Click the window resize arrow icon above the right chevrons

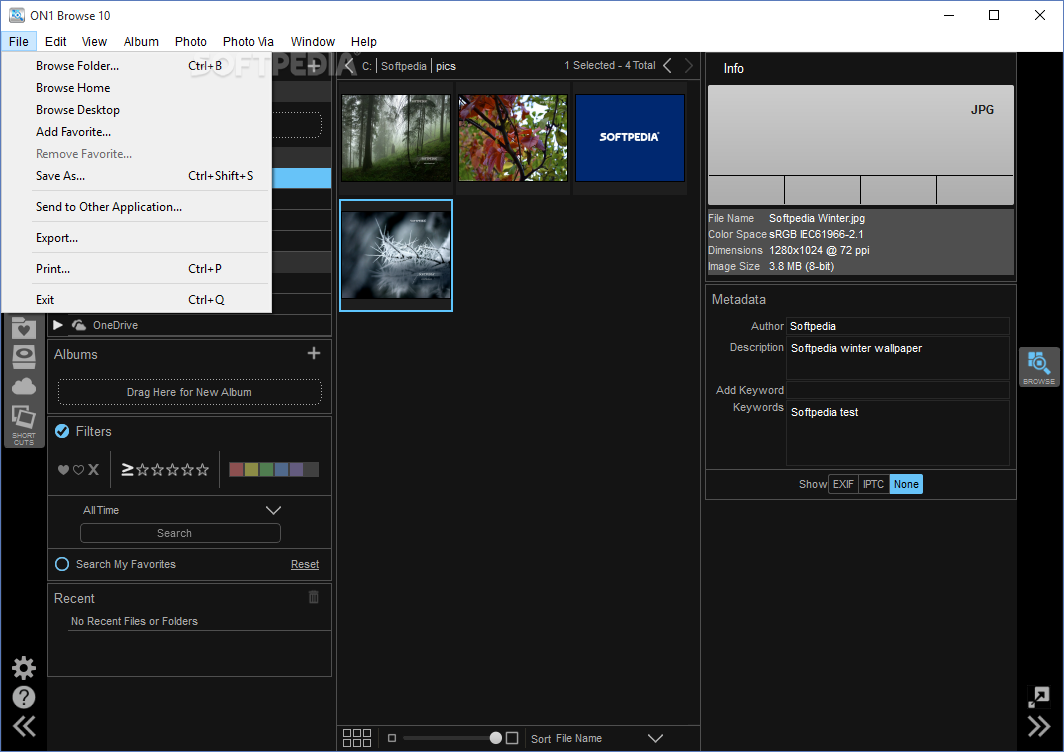tap(1039, 696)
